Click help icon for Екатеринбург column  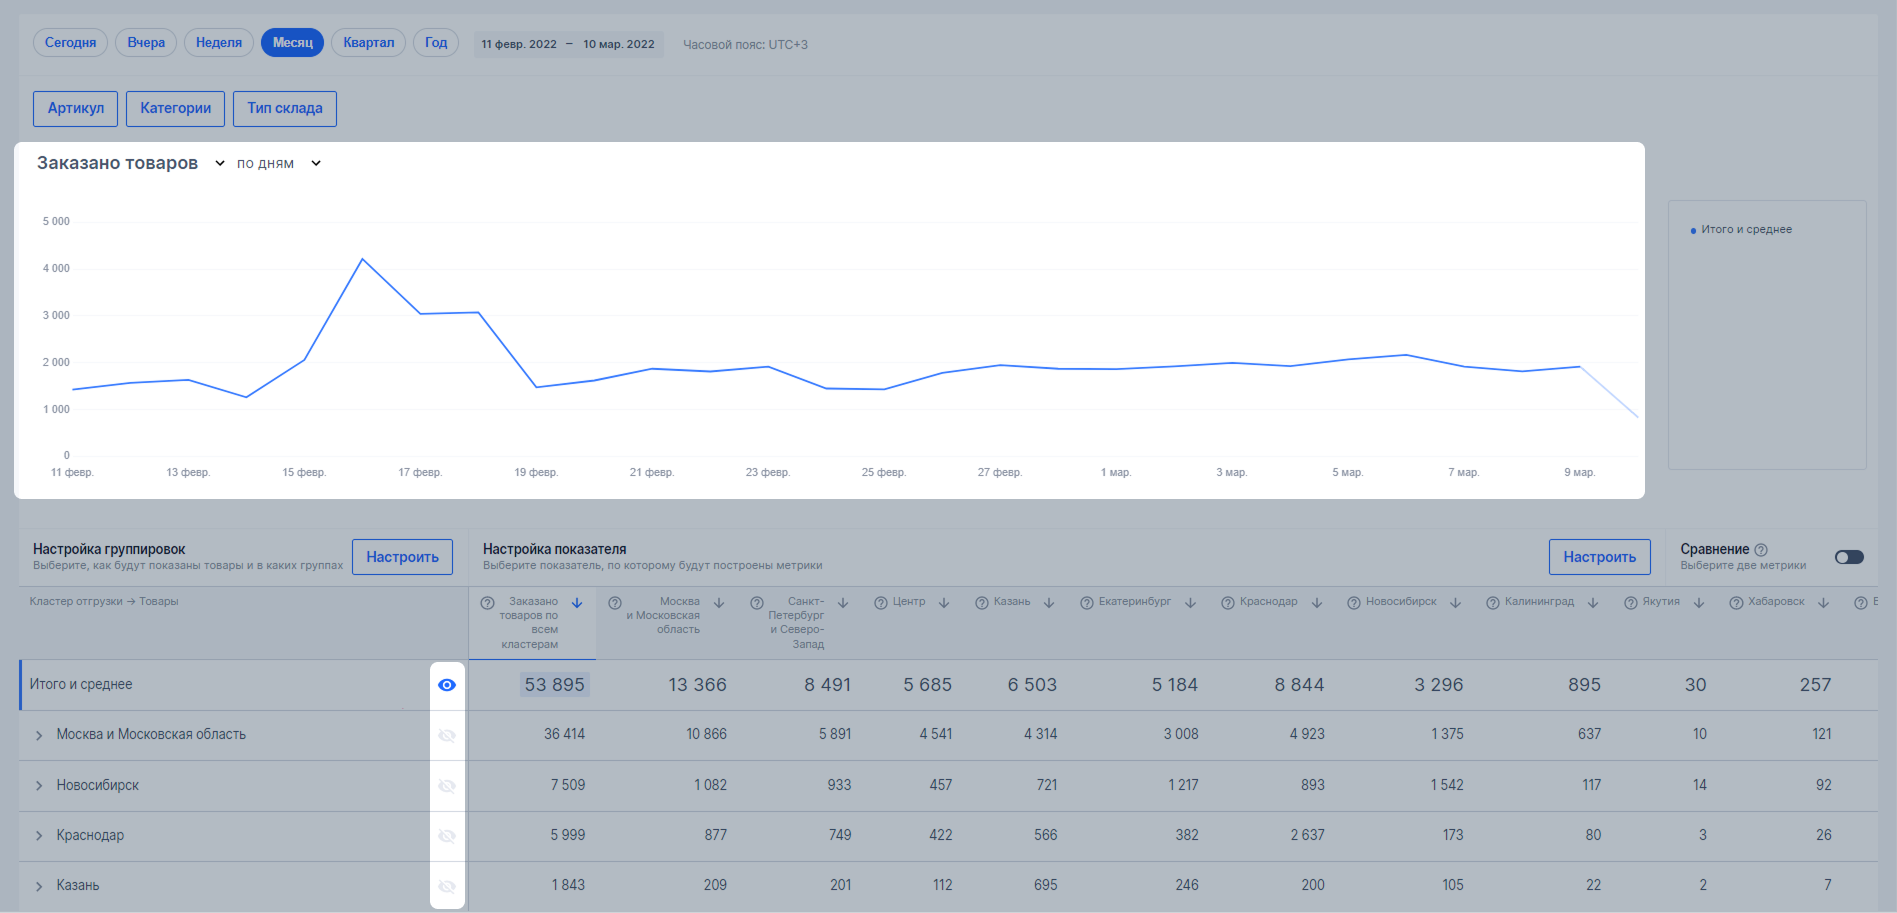click(1087, 603)
